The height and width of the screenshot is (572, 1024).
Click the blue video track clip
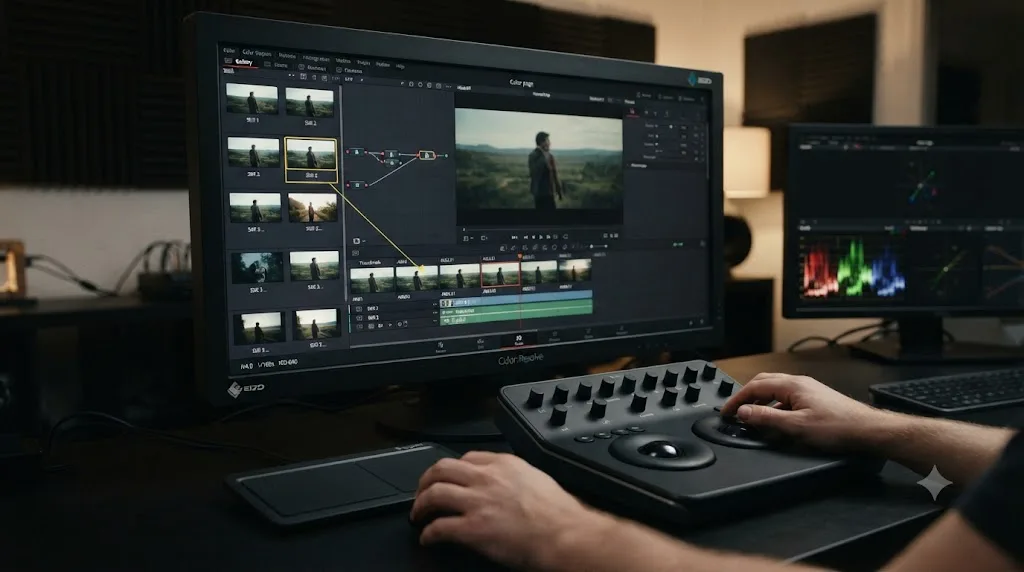[x=516, y=298]
